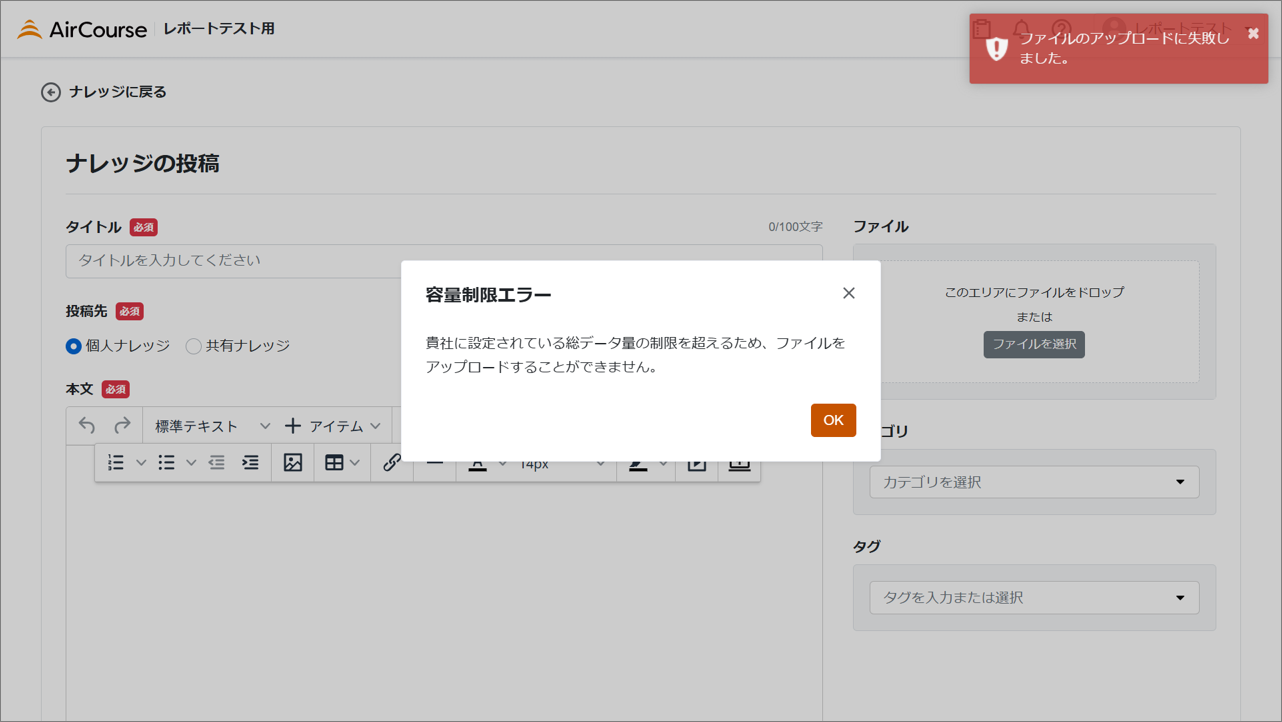Open the アイテム insert menu
The width and height of the screenshot is (1282, 722).
tap(333, 426)
